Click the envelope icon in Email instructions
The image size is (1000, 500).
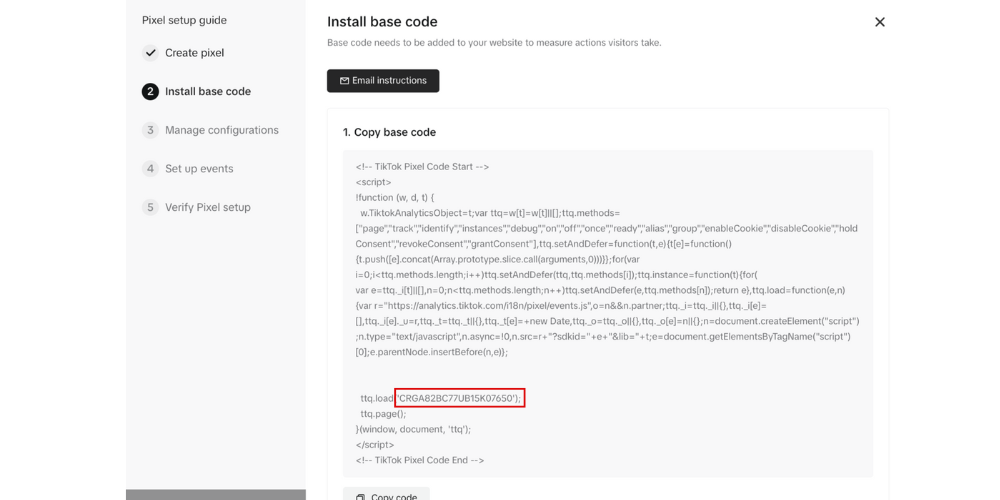tap(344, 81)
